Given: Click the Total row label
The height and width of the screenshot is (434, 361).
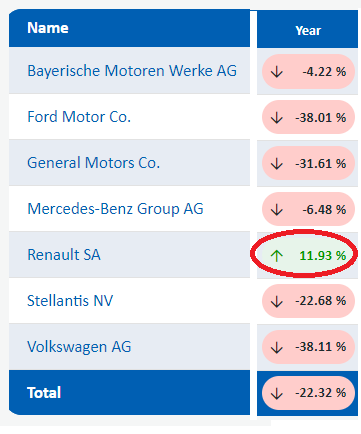Looking at the screenshot, I should [44, 393].
